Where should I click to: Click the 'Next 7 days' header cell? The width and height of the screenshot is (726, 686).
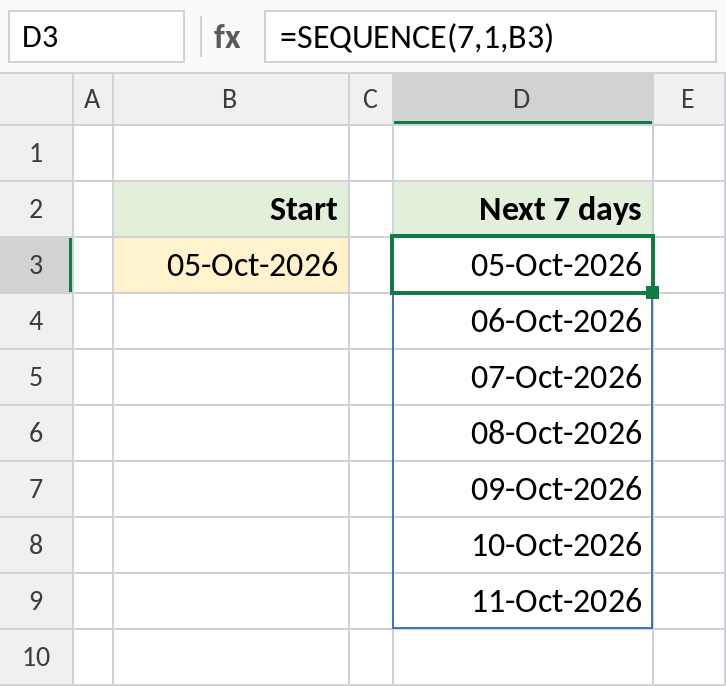tap(523, 209)
